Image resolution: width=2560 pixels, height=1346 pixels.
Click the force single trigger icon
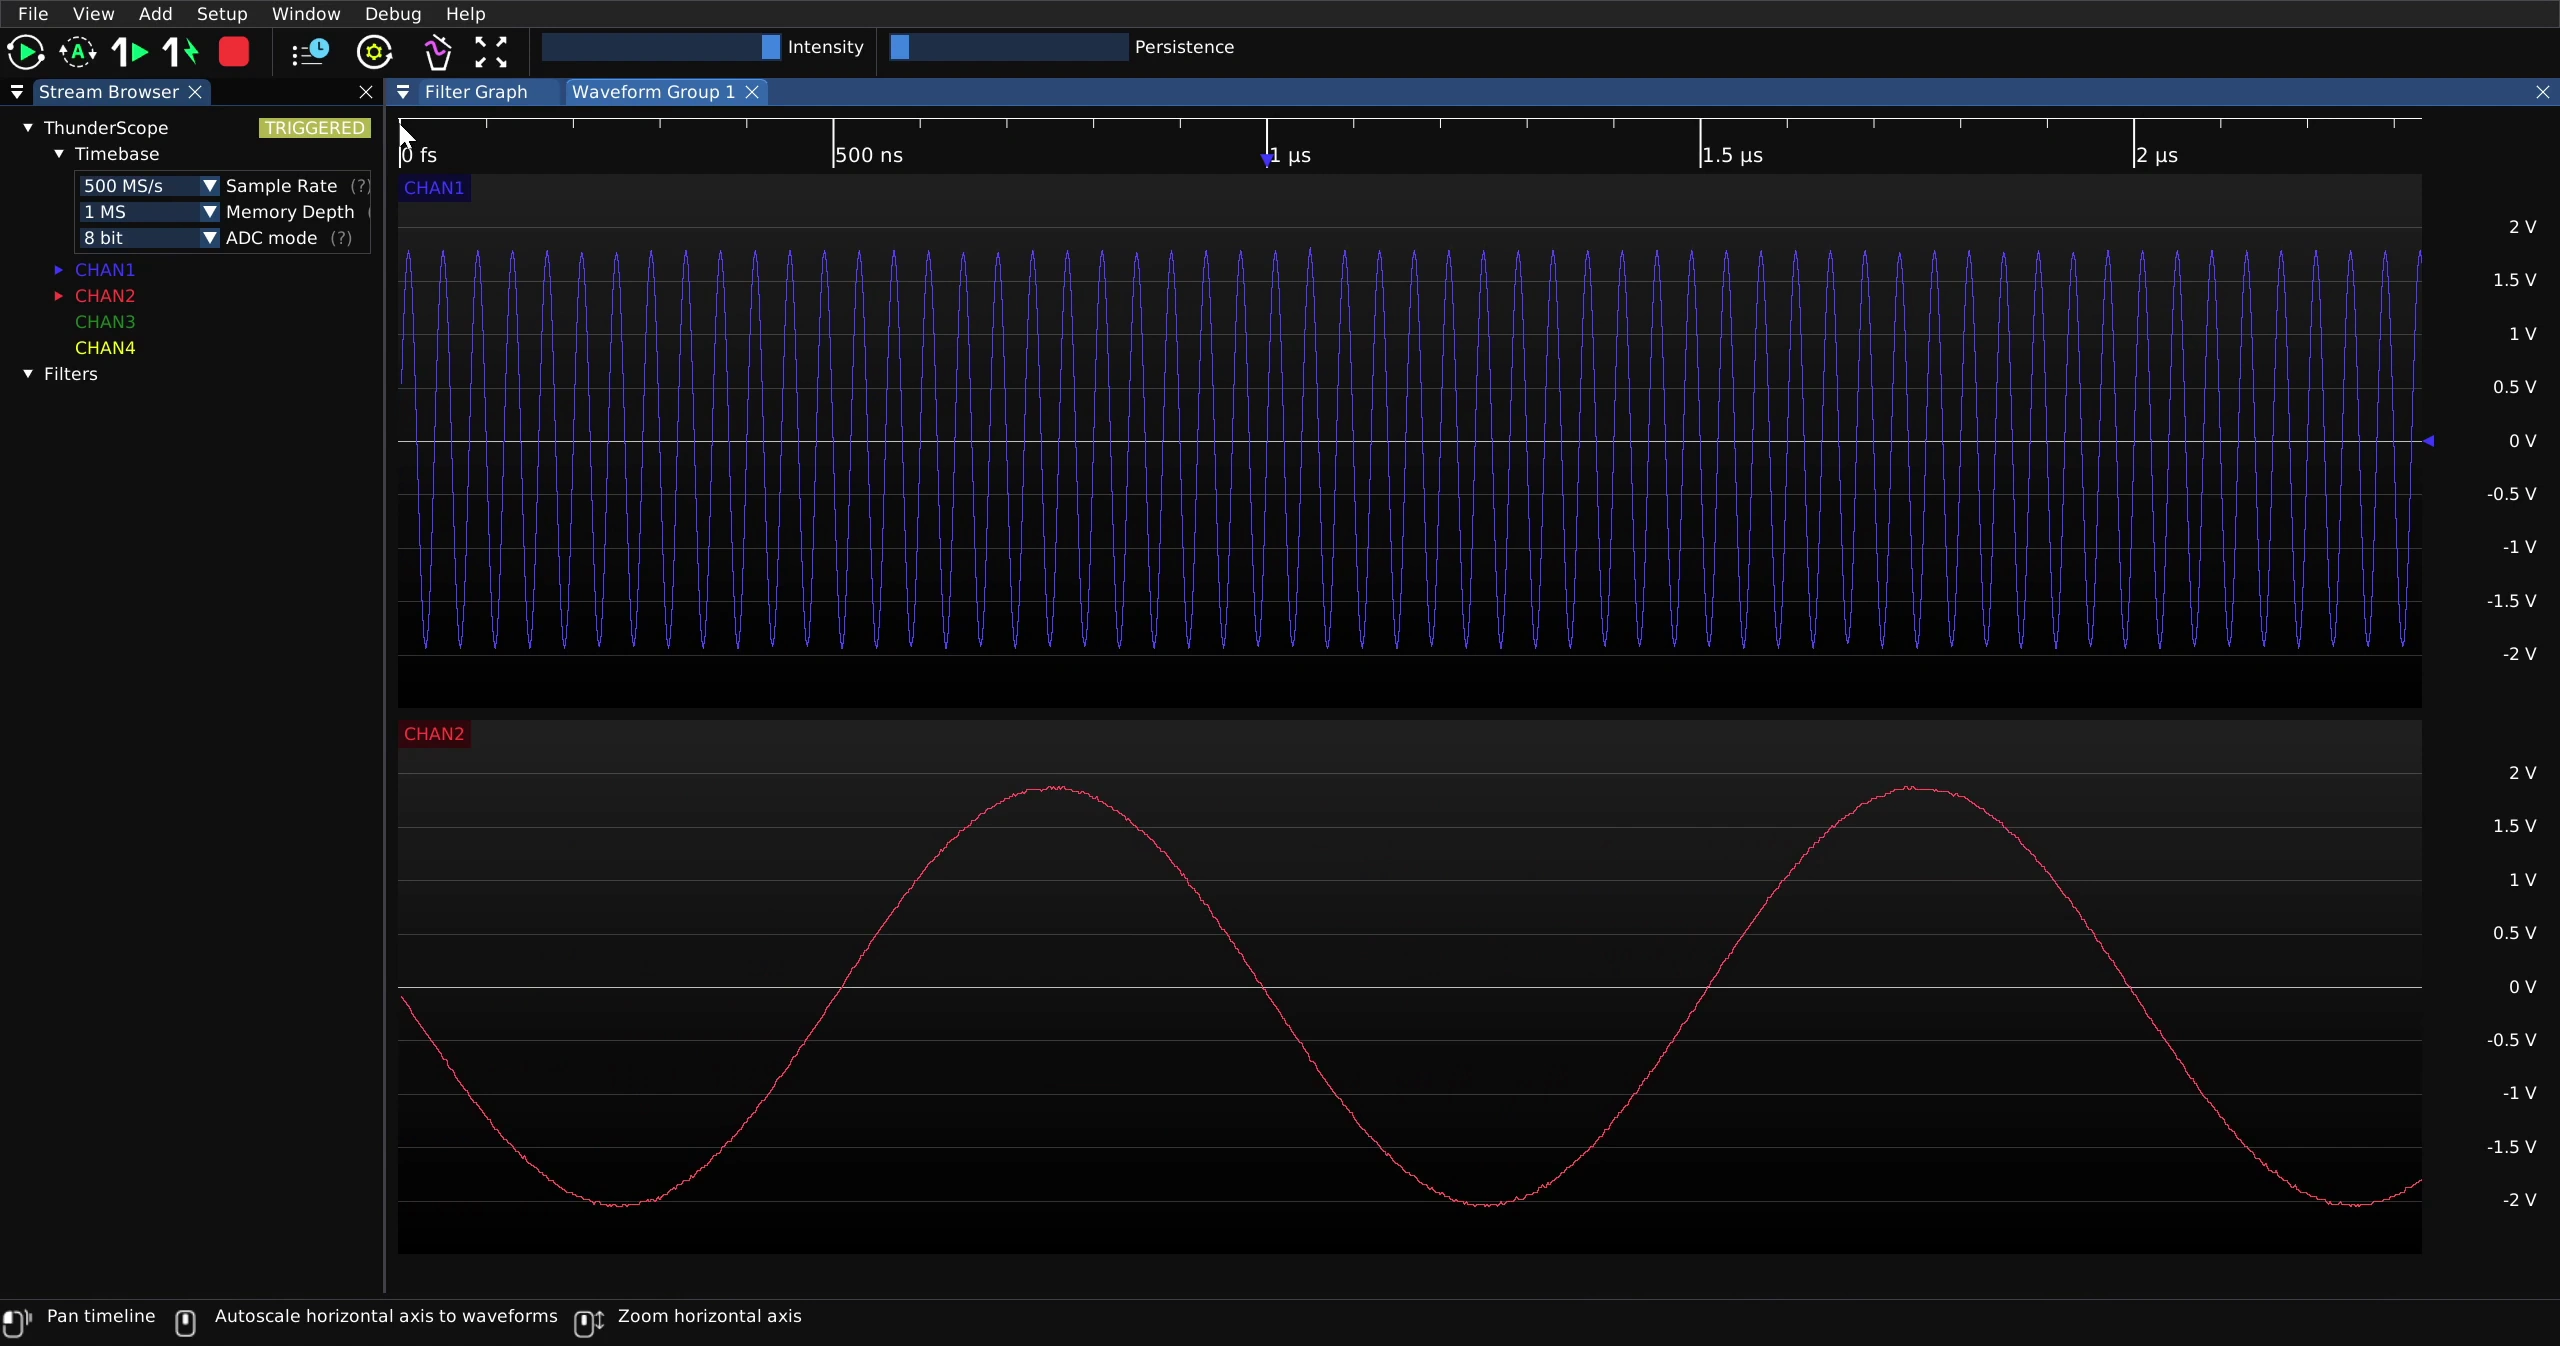click(181, 52)
